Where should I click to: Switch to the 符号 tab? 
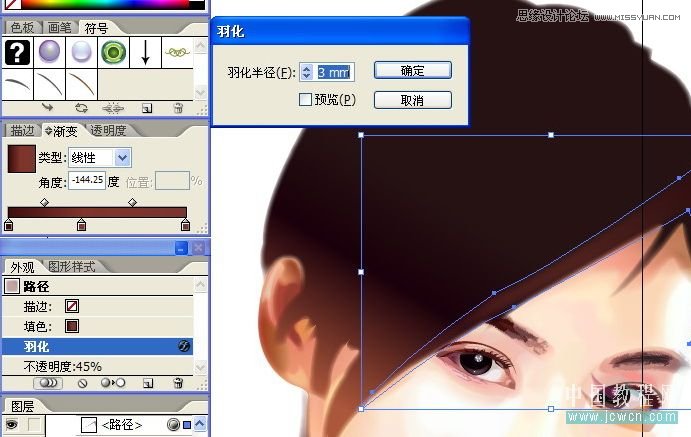click(96, 29)
